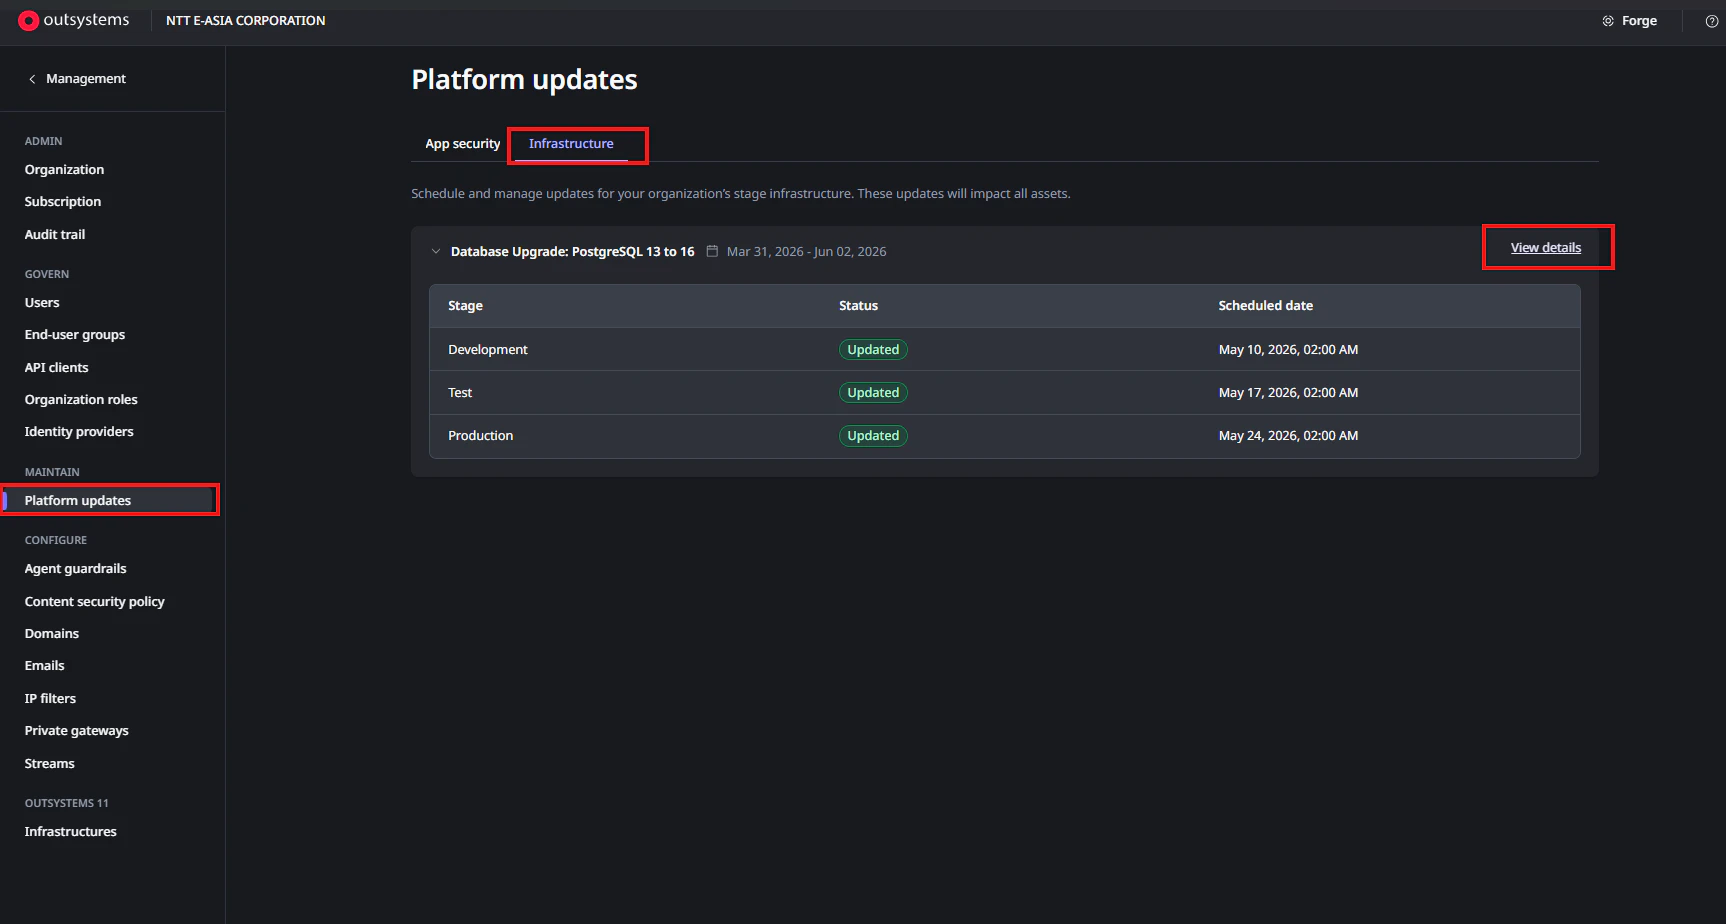This screenshot has width=1726, height=924.
Task: Click the May 10, 2026 scheduled date
Action: point(1289,350)
